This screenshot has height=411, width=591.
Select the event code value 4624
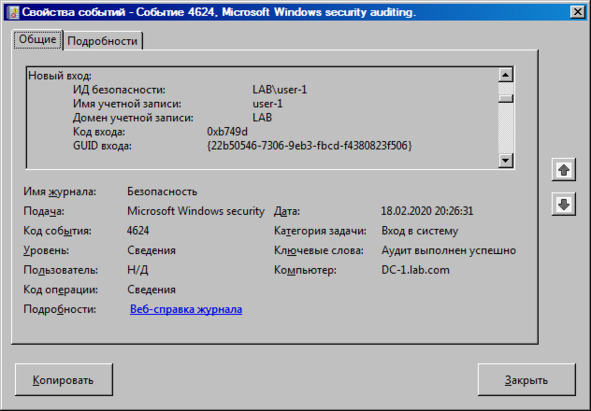click(x=138, y=231)
